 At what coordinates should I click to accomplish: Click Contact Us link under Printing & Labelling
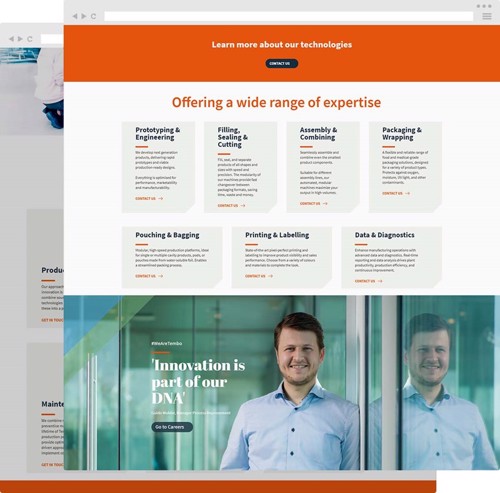click(x=259, y=276)
